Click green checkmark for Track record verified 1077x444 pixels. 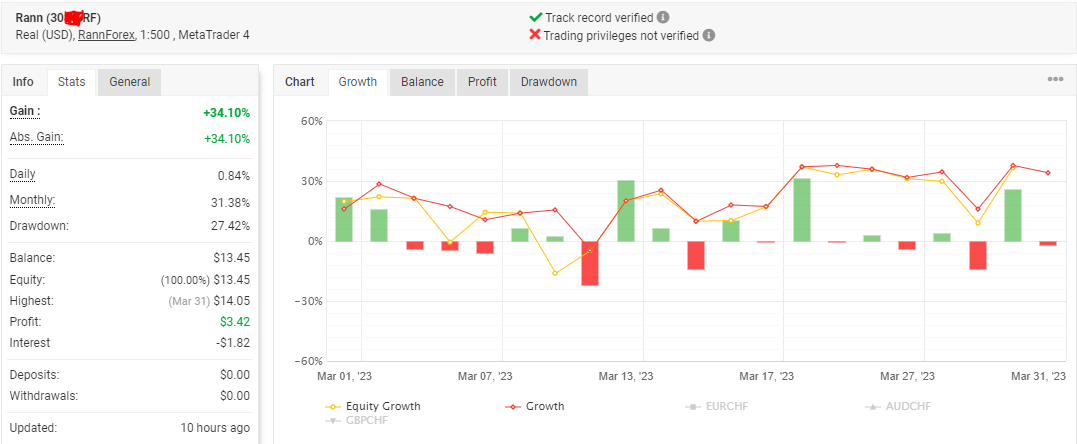536,18
